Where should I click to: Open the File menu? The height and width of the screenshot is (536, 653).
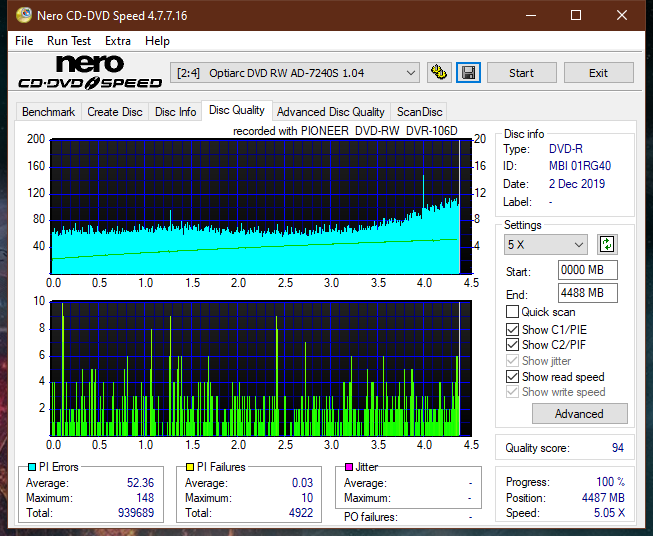[x=24, y=41]
